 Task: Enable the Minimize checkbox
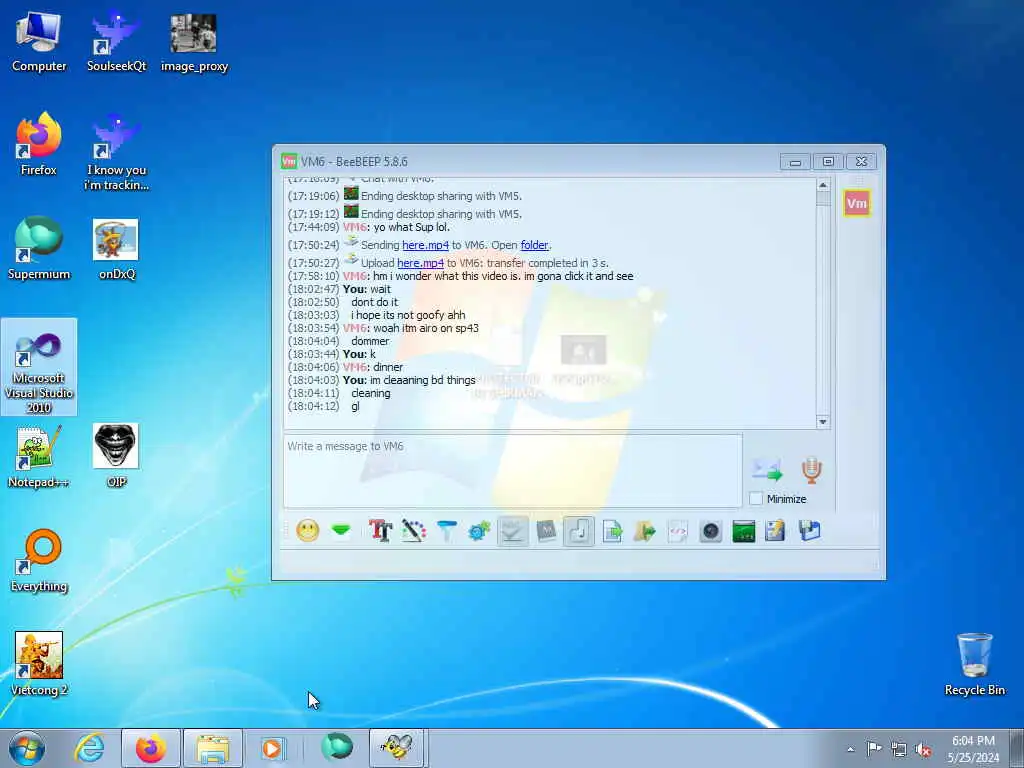tap(756, 499)
